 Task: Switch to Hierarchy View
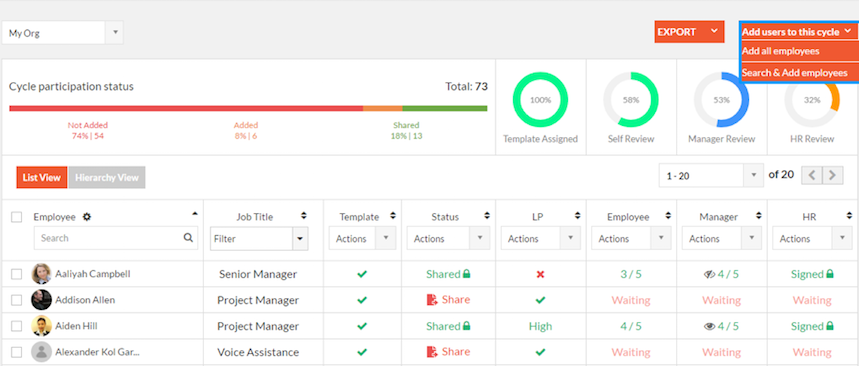click(107, 178)
